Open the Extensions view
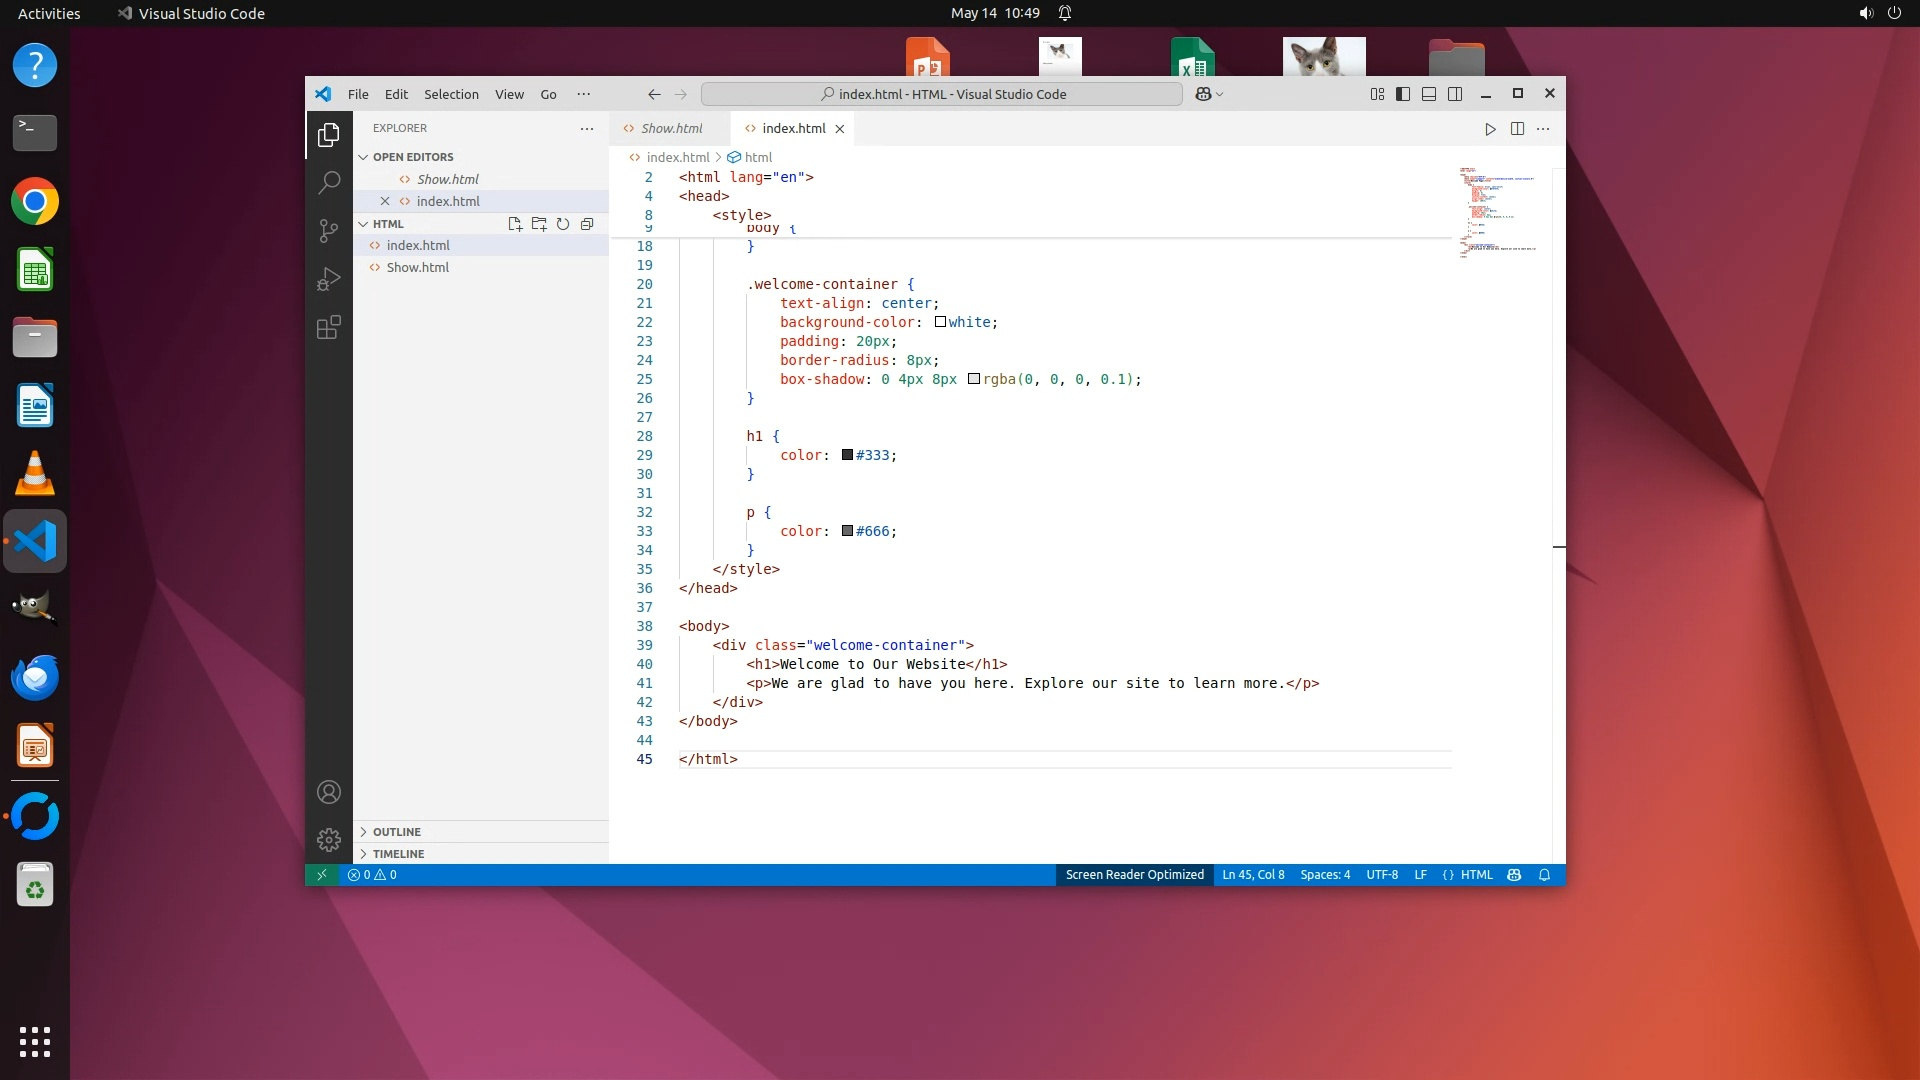The image size is (1920, 1080). coord(328,327)
